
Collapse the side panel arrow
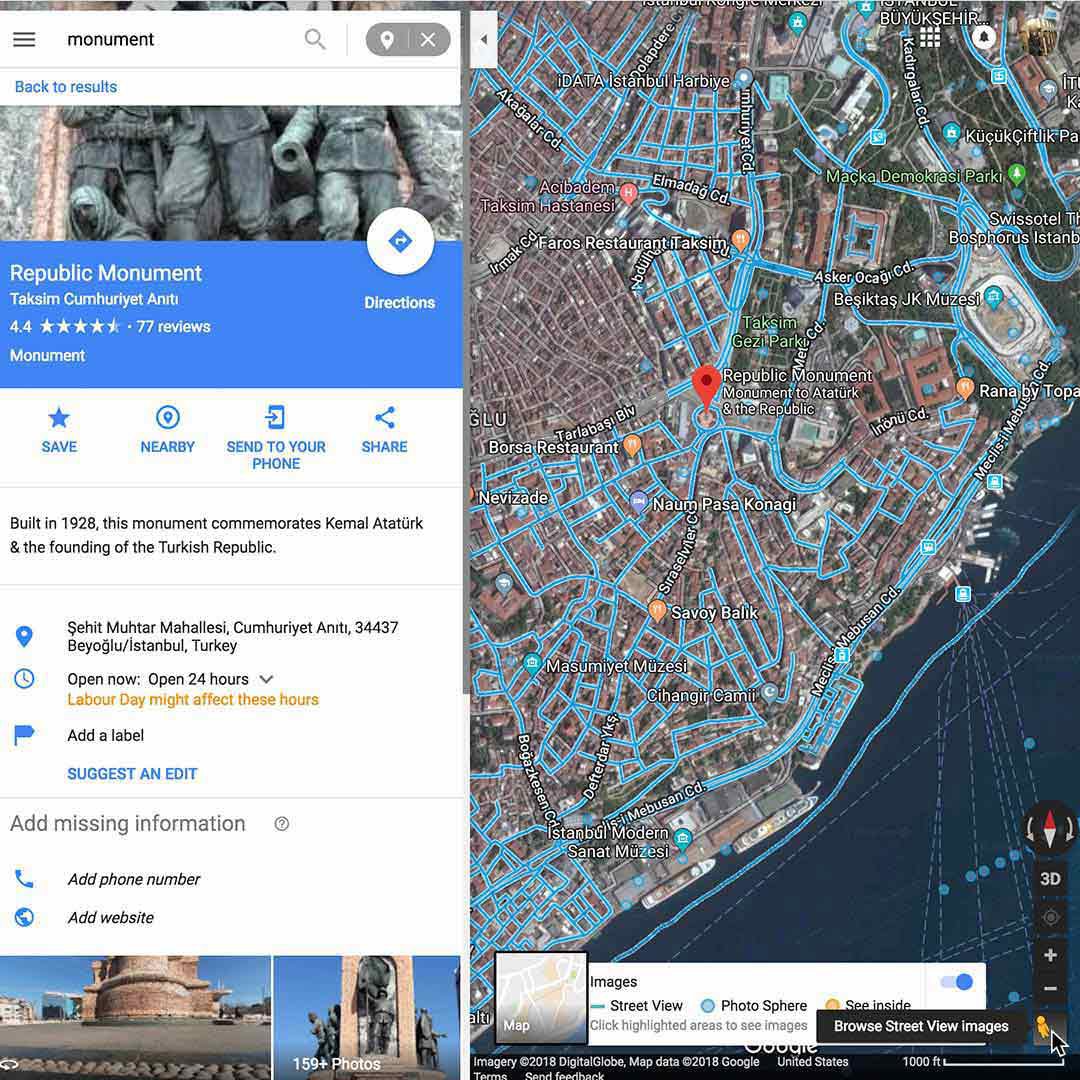point(484,39)
